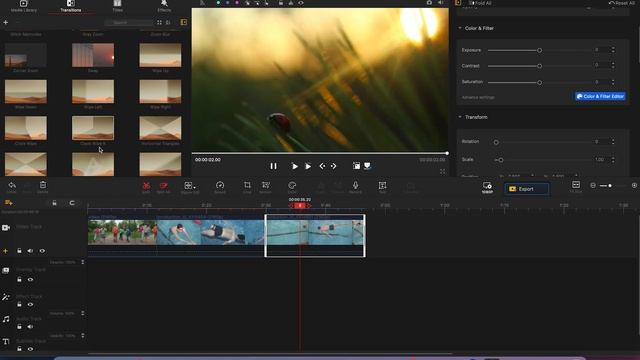Click the Contrast slider handle
The height and width of the screenshot is (360, 640).
tap(540, 66)
